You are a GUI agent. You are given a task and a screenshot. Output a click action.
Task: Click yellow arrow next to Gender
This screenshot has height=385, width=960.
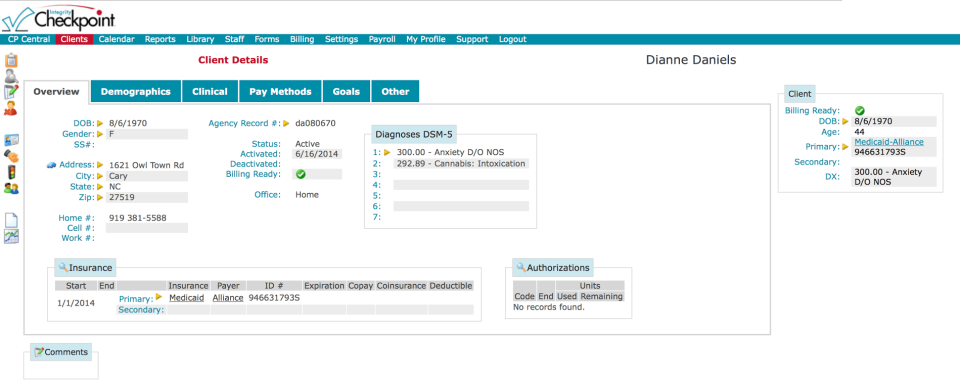pos(100,133)
